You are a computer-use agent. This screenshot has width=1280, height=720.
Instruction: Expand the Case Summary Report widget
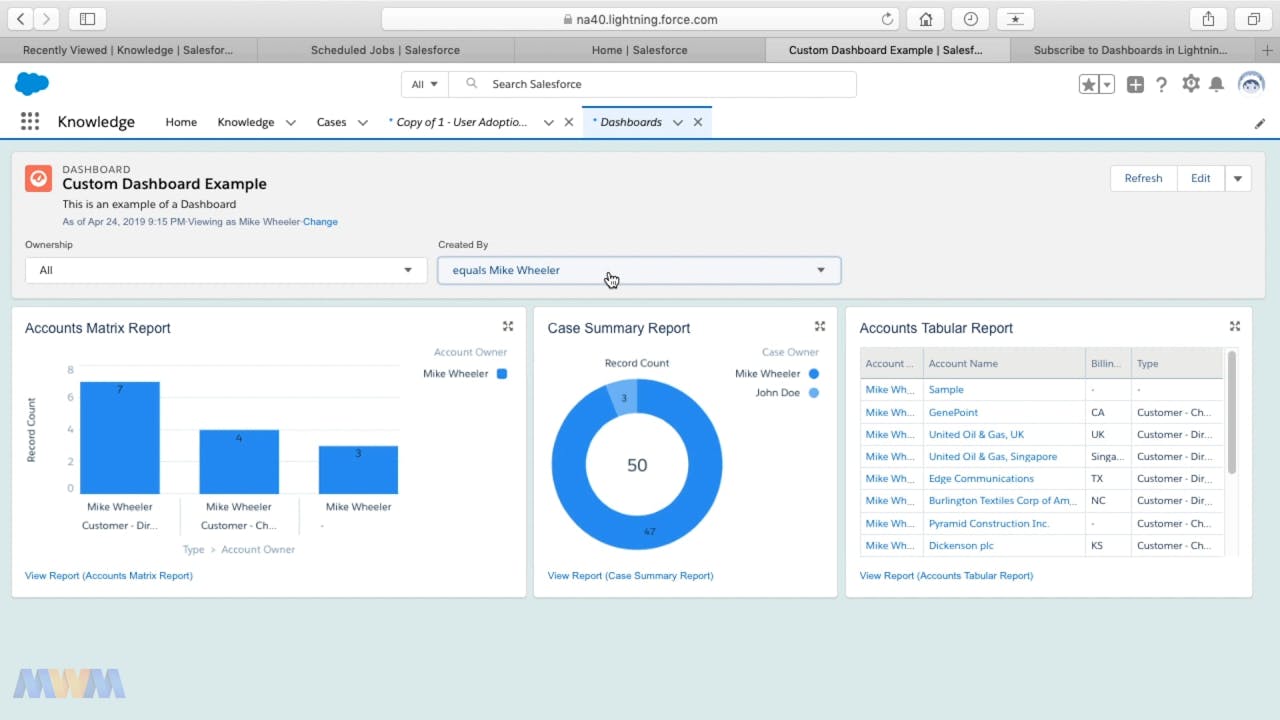[x=819, y=325]
